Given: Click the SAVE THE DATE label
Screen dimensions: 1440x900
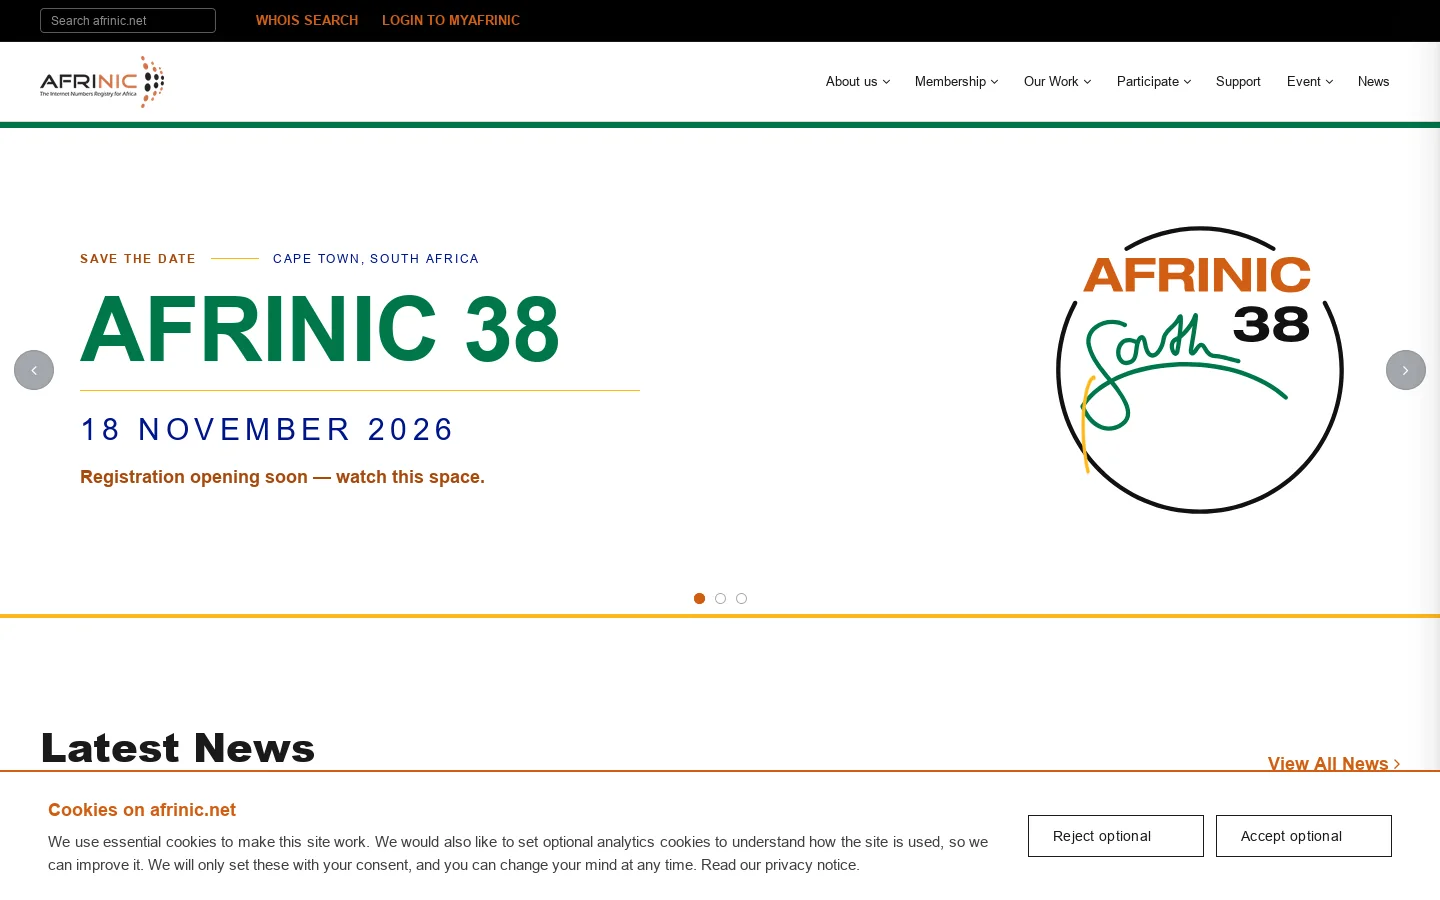Looking at the screenshot, I should tap(138, 259).
